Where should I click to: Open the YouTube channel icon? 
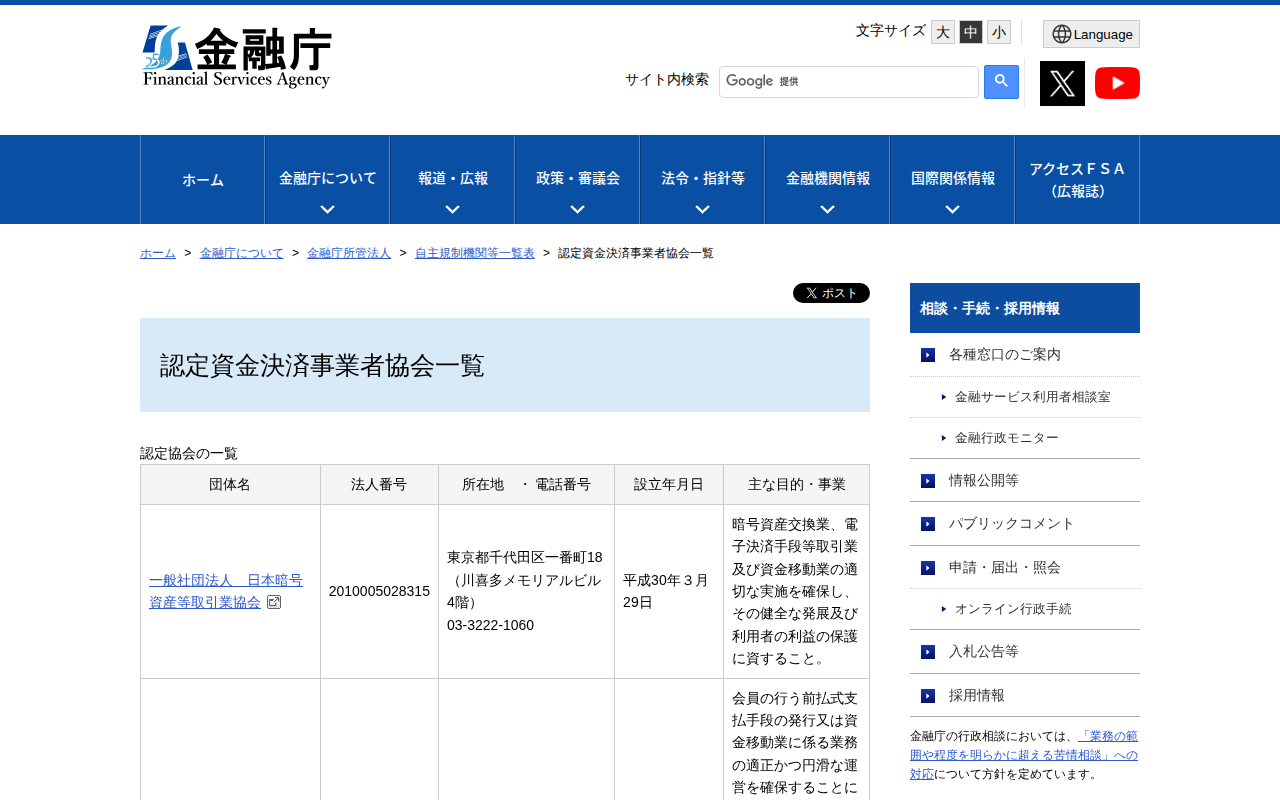point(1117,83)
